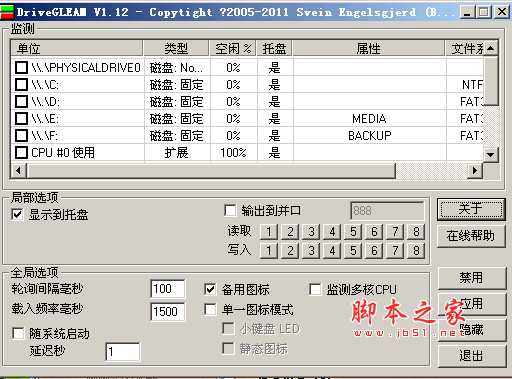Tick the \\.\F: drive checkbox
The height and width of the screenshot is (379, 512).
point(21,136)
